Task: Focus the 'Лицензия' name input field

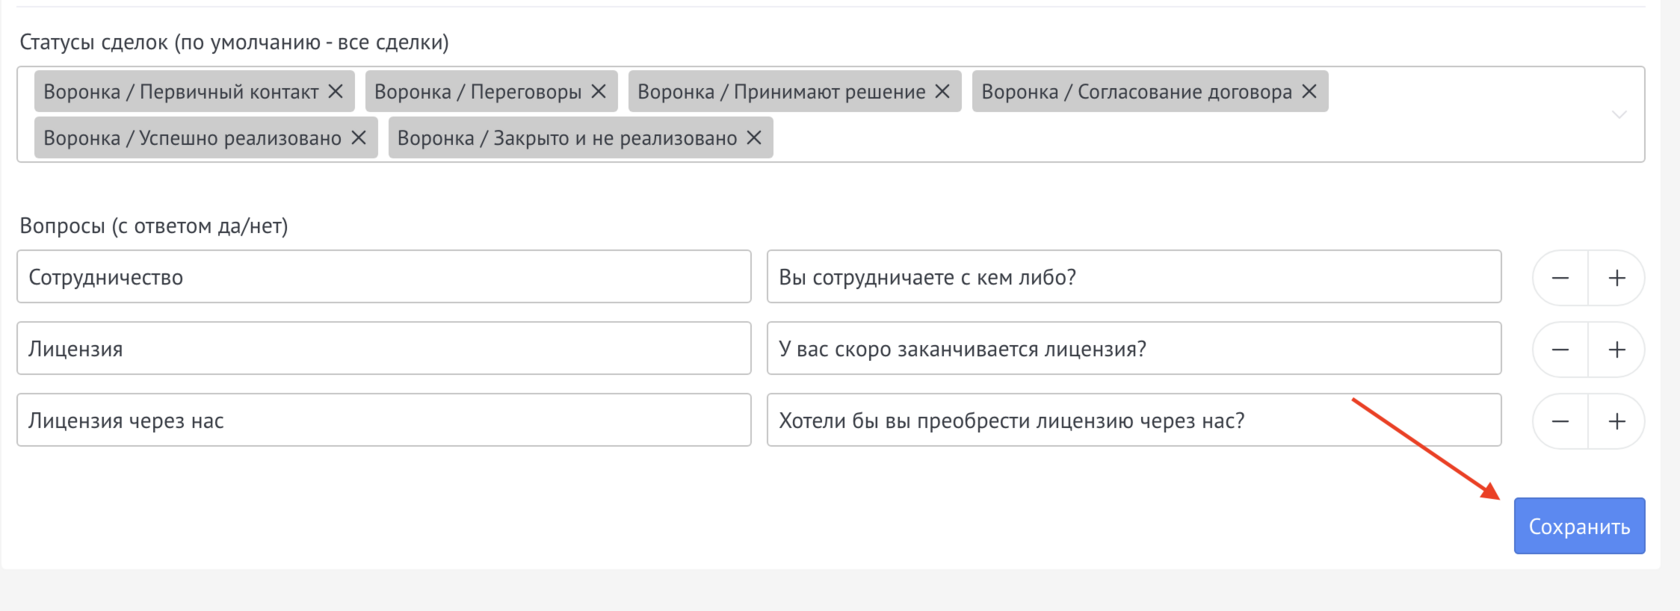Action: [383, 349]
